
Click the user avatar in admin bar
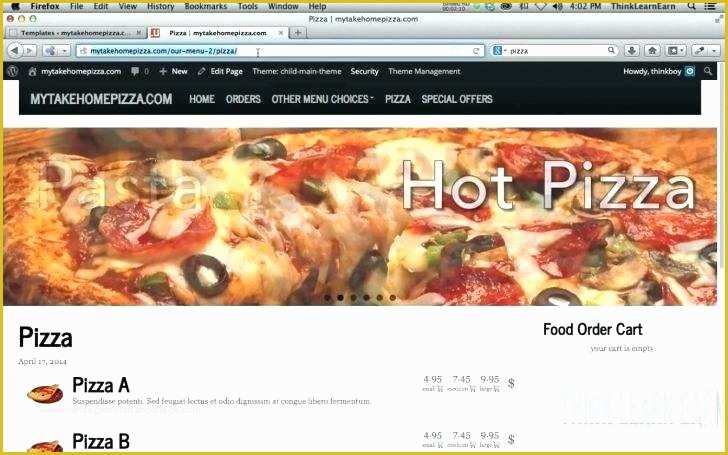click(x=690, y=72)
